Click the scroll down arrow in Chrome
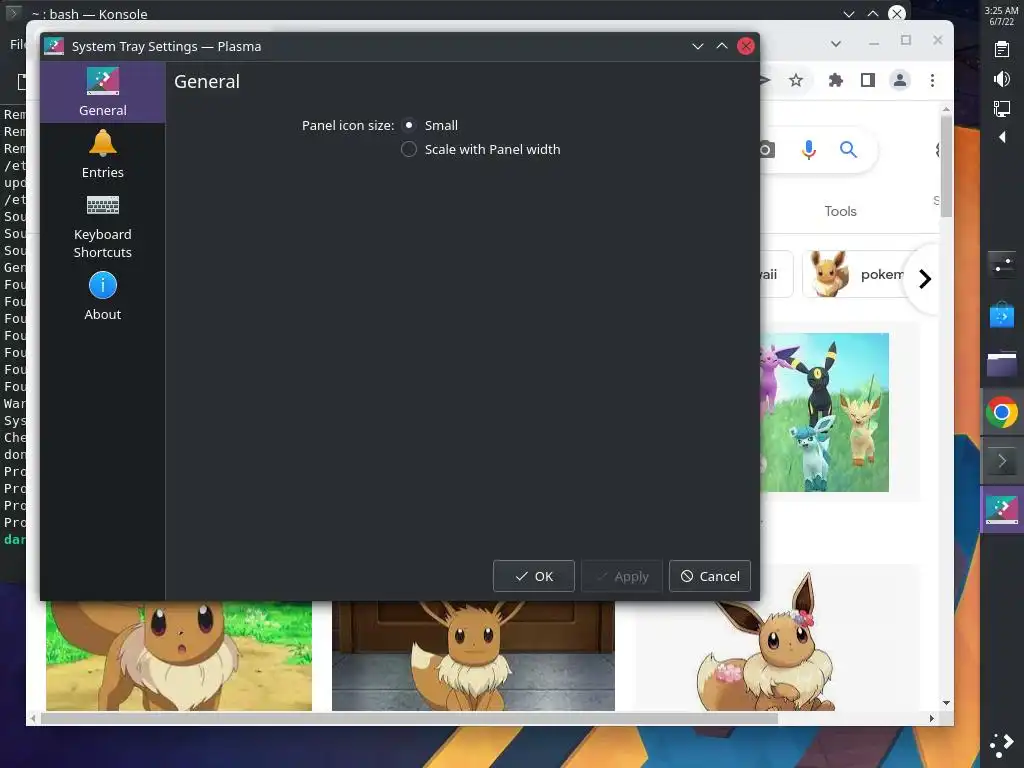 [946, 703]
